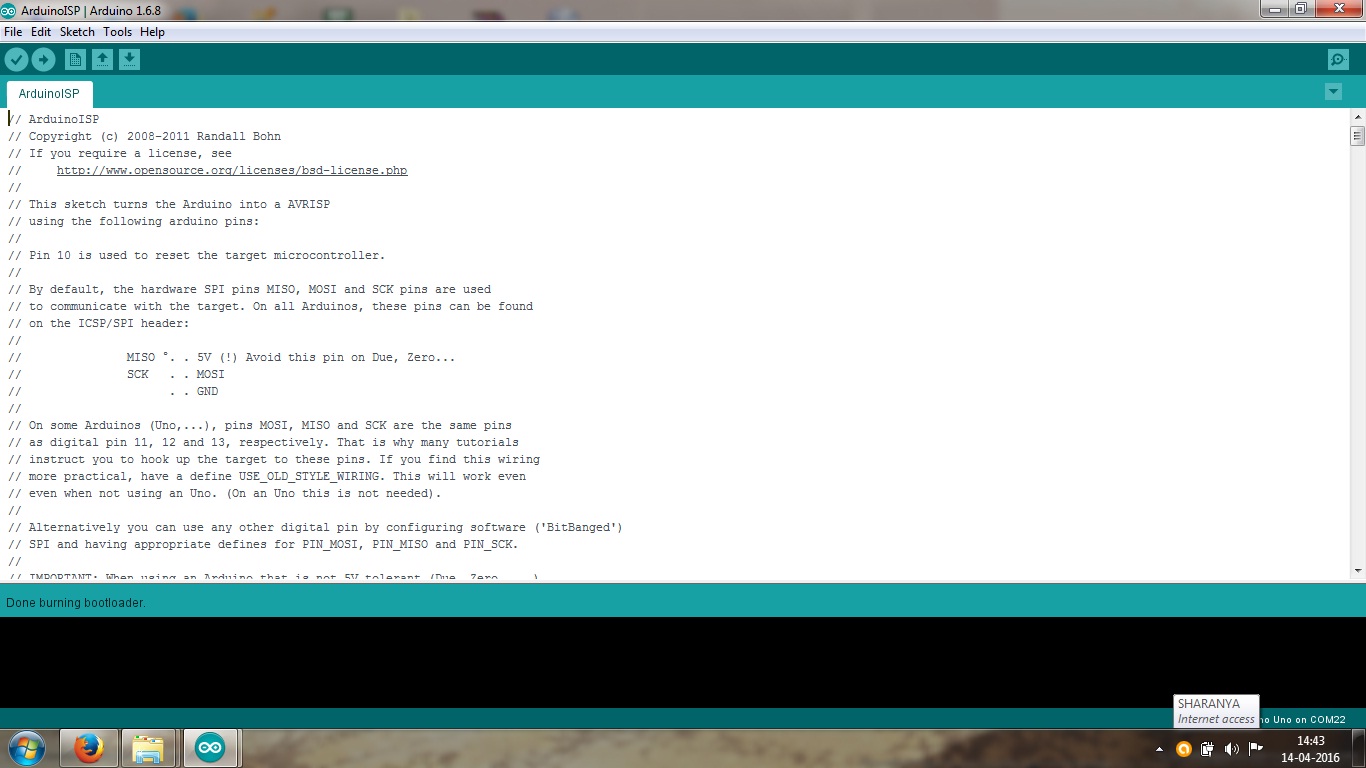Screen dimensions: 1366x768
Task: Click the editor vertical scrollbar thumb
Action: (x=1357, y=136)
